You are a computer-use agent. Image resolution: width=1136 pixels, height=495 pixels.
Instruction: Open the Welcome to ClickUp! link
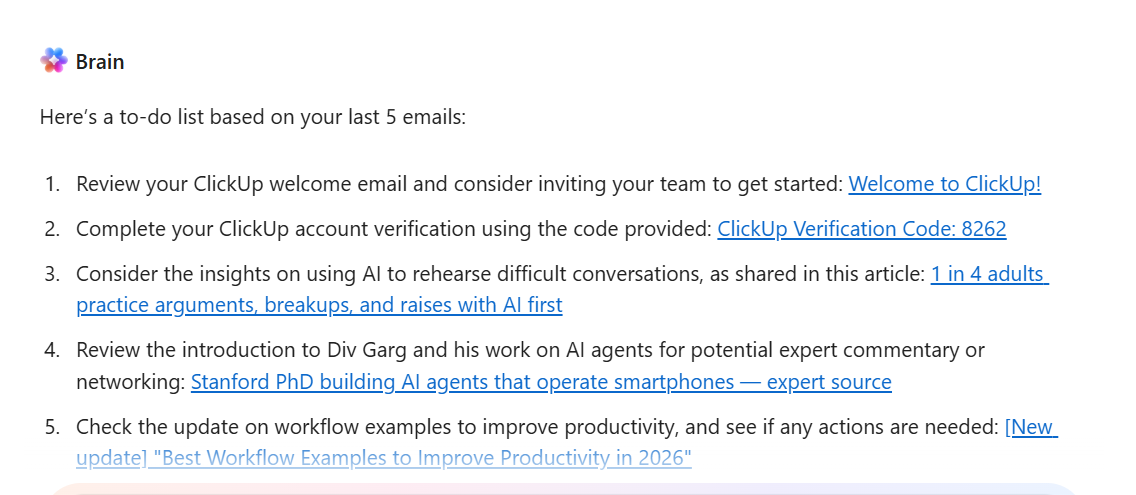tap(944, 184)
